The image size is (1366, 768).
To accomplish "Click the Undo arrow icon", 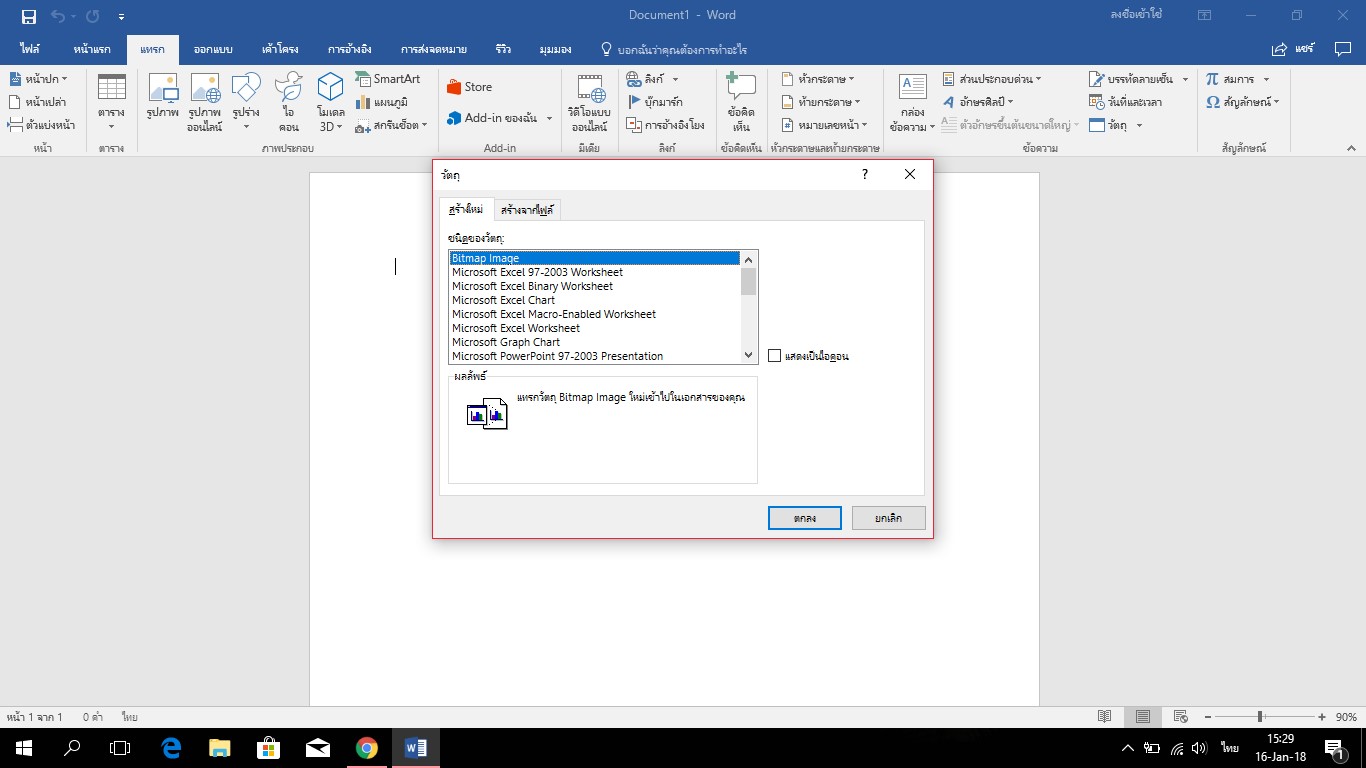I will 58,16.
